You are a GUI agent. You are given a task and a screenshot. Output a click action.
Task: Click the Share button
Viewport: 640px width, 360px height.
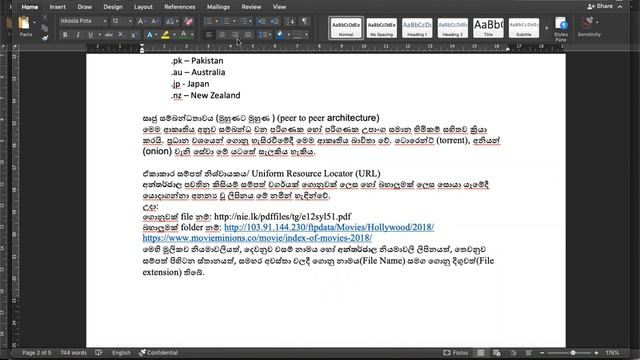tap(600, 7)
